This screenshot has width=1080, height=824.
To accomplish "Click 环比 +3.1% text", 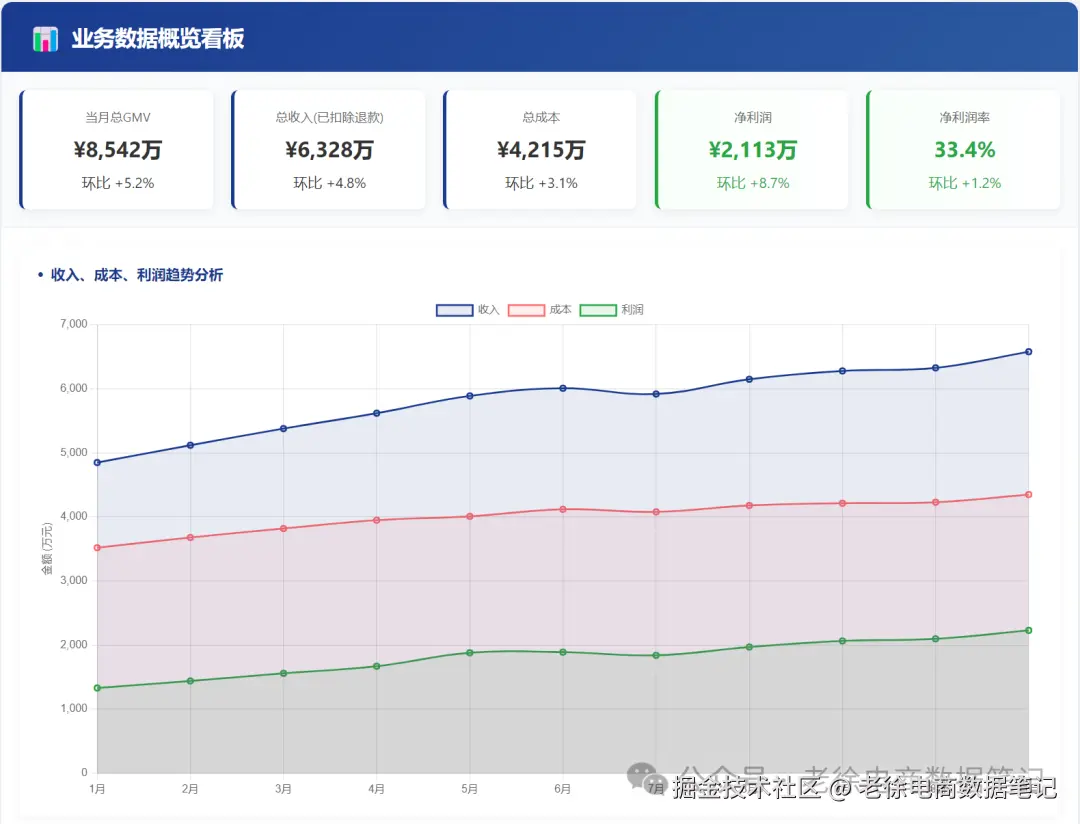I will [541, 183].
